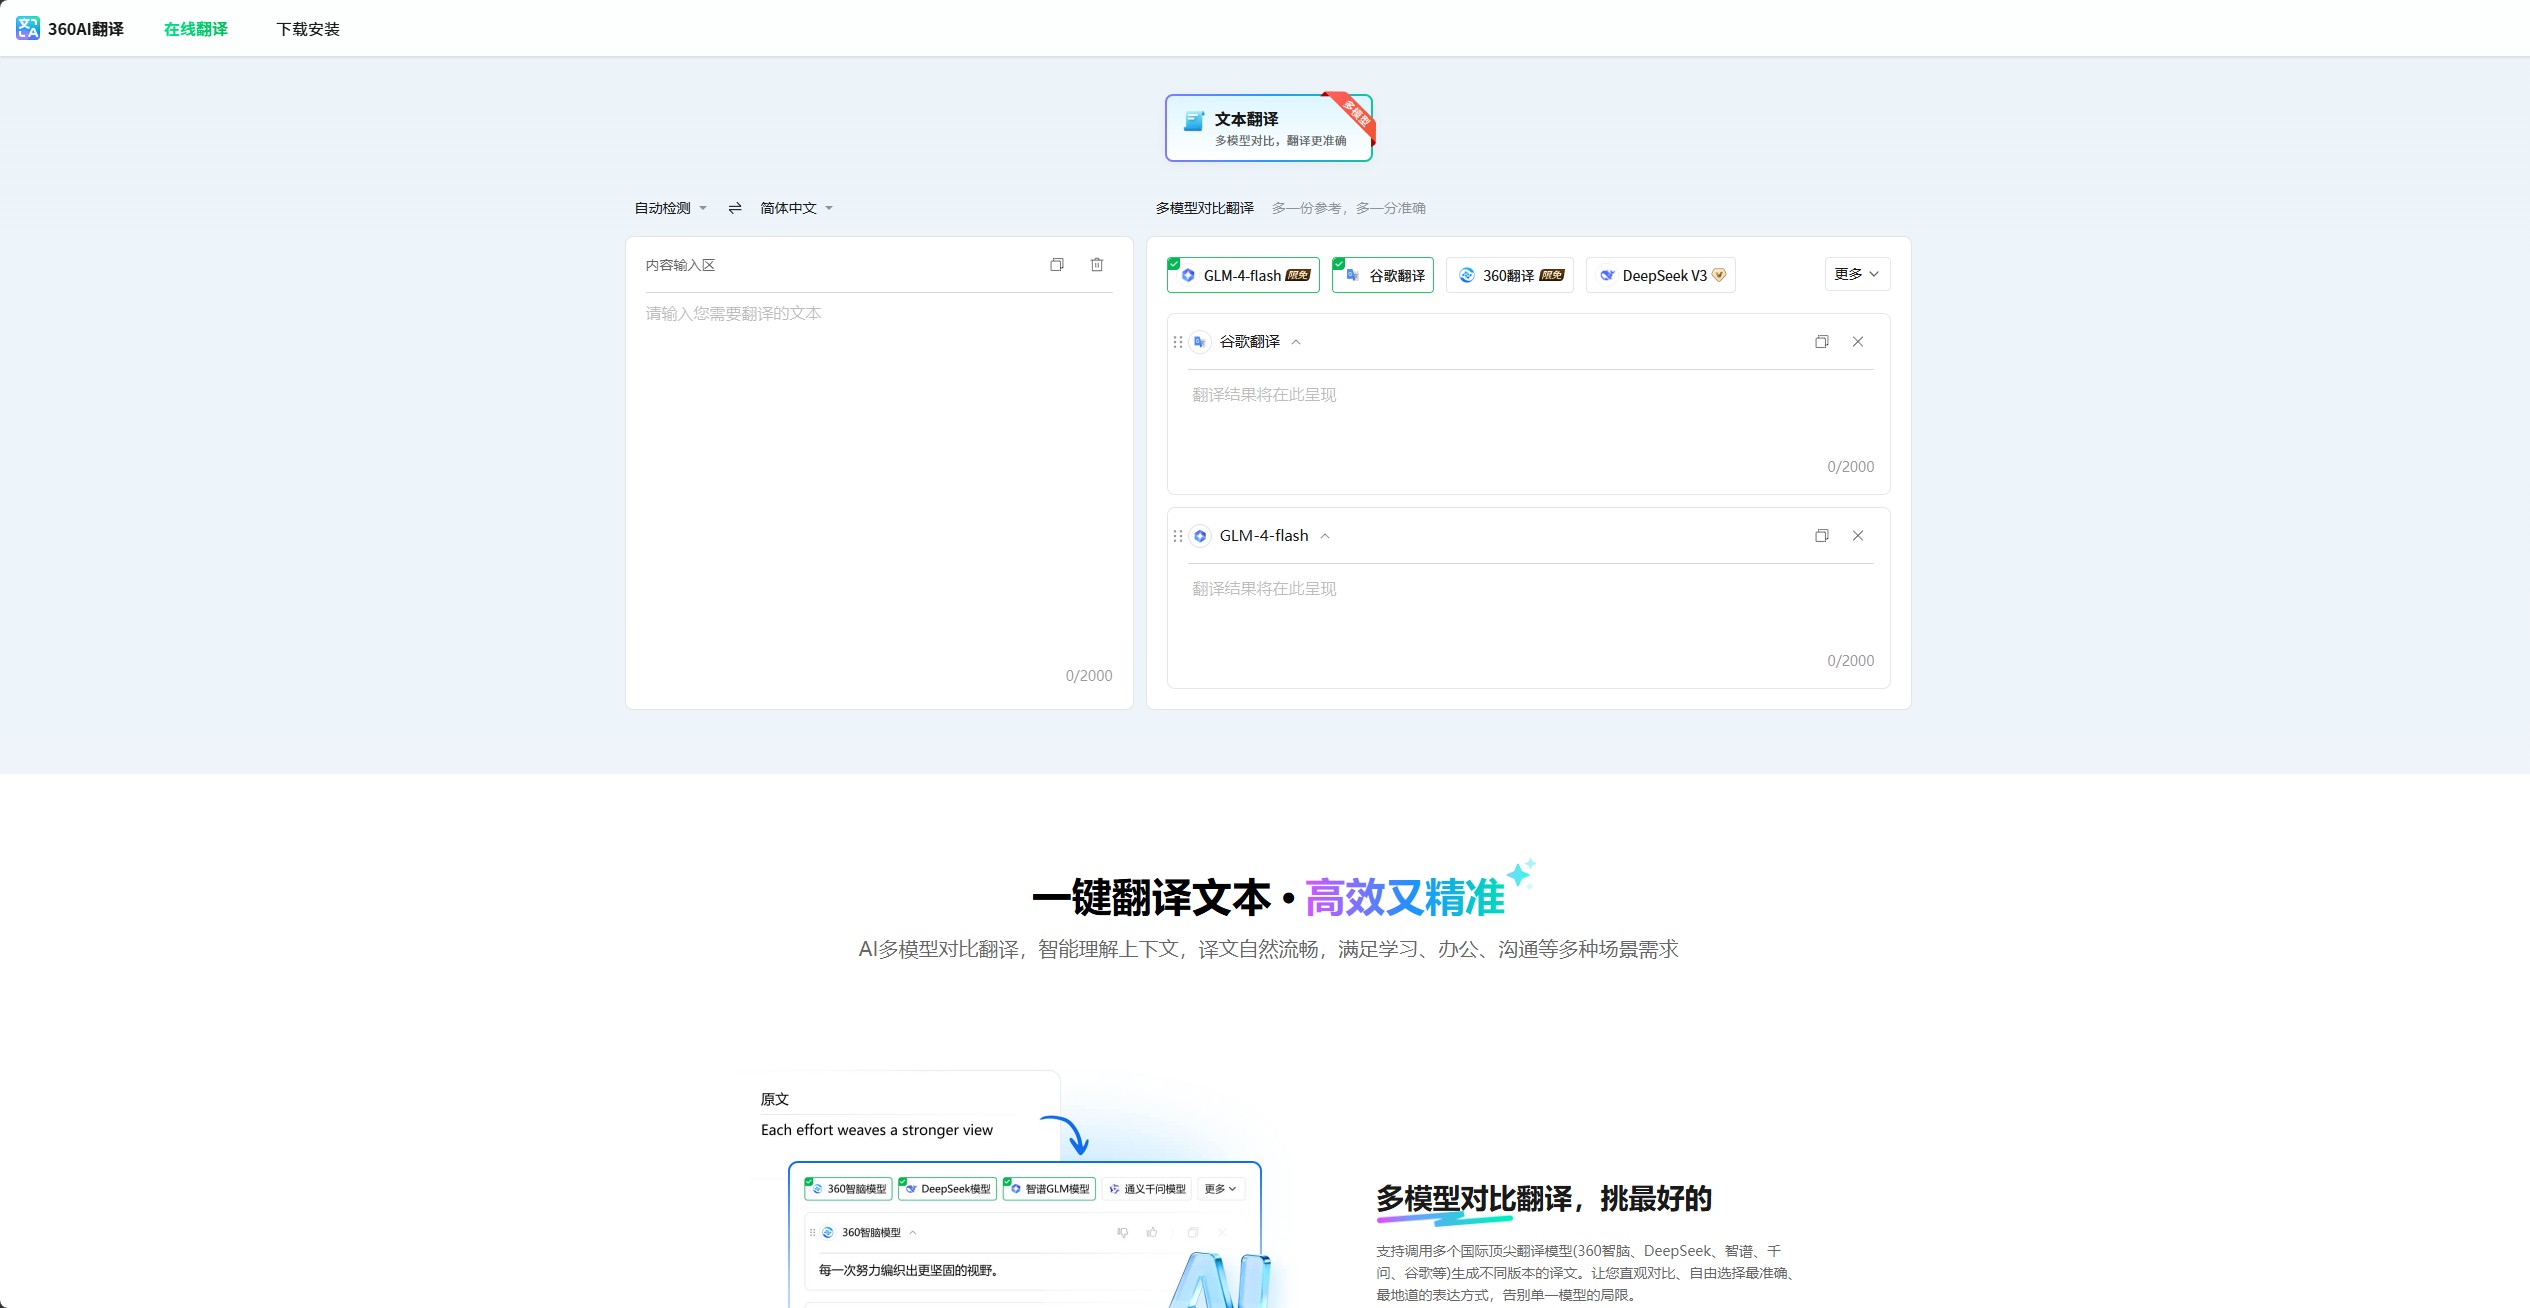Click the 谷歌翻译 panel logo icon
2530x1308 pixels.
pos(1200,342)
